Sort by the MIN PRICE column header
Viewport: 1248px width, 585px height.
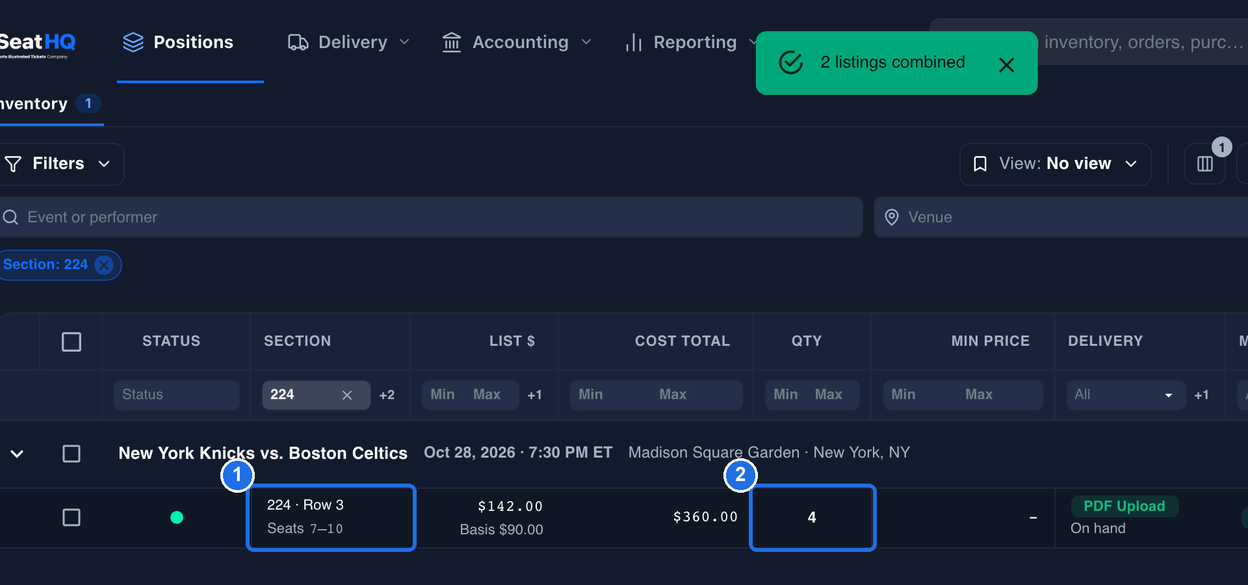[990, 341]
